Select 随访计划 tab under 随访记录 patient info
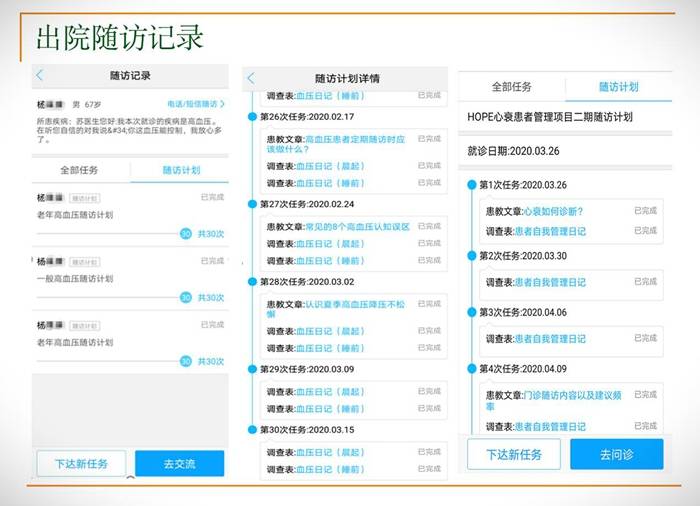Screen dimensions: 700x506 tap(181, 170)
